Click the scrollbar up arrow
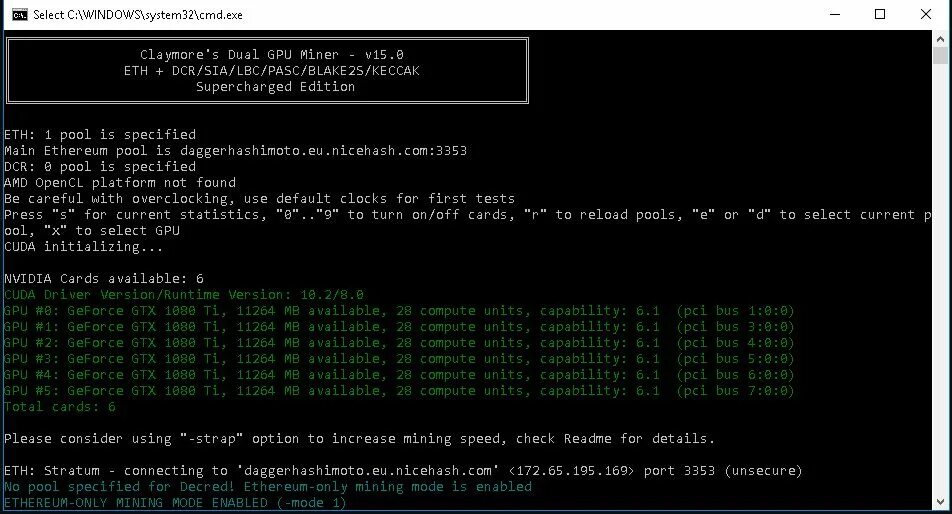 940,39
